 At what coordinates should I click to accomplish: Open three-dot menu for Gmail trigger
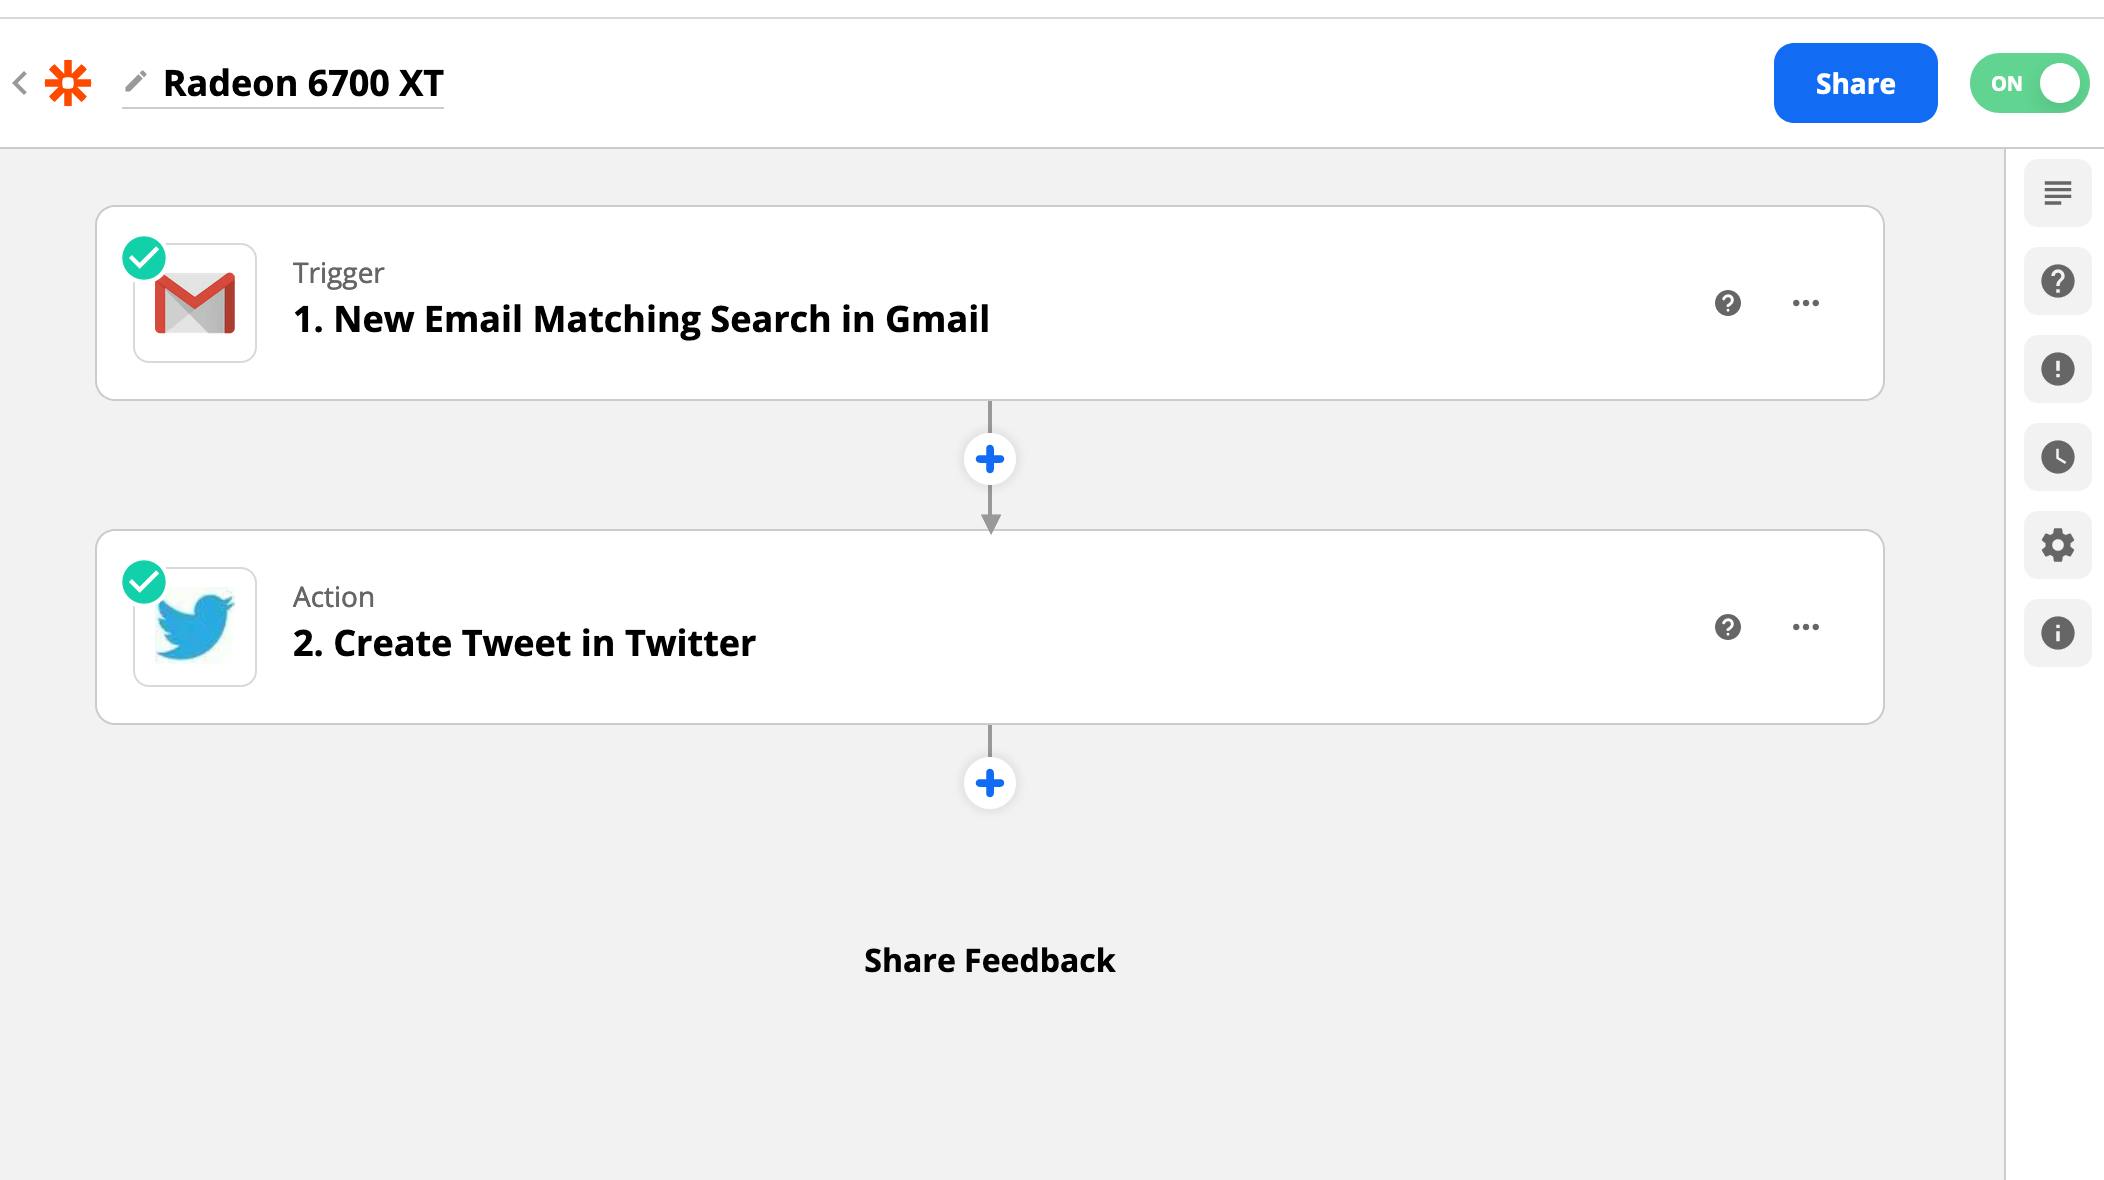coord(1805,303)
